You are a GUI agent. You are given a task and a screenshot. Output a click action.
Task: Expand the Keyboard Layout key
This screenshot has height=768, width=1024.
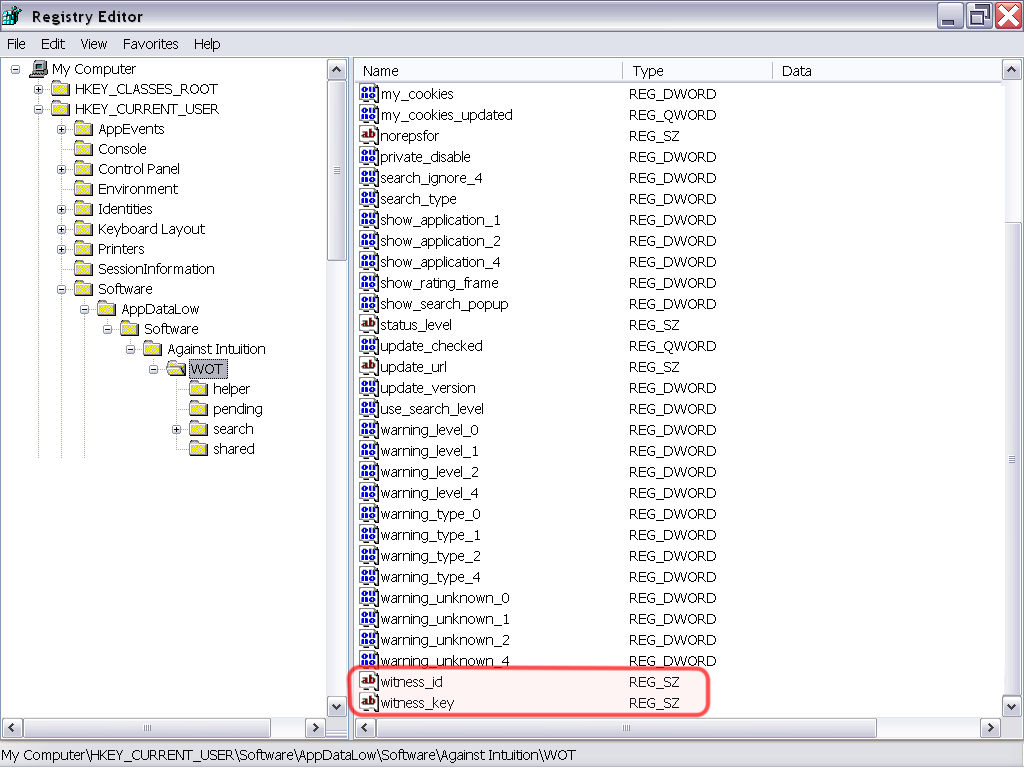[61, 229]
